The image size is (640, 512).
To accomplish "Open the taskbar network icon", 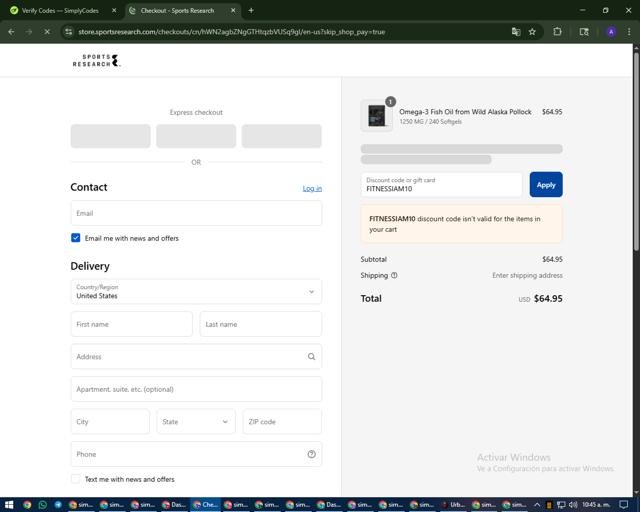I will [x=561, y=505].
